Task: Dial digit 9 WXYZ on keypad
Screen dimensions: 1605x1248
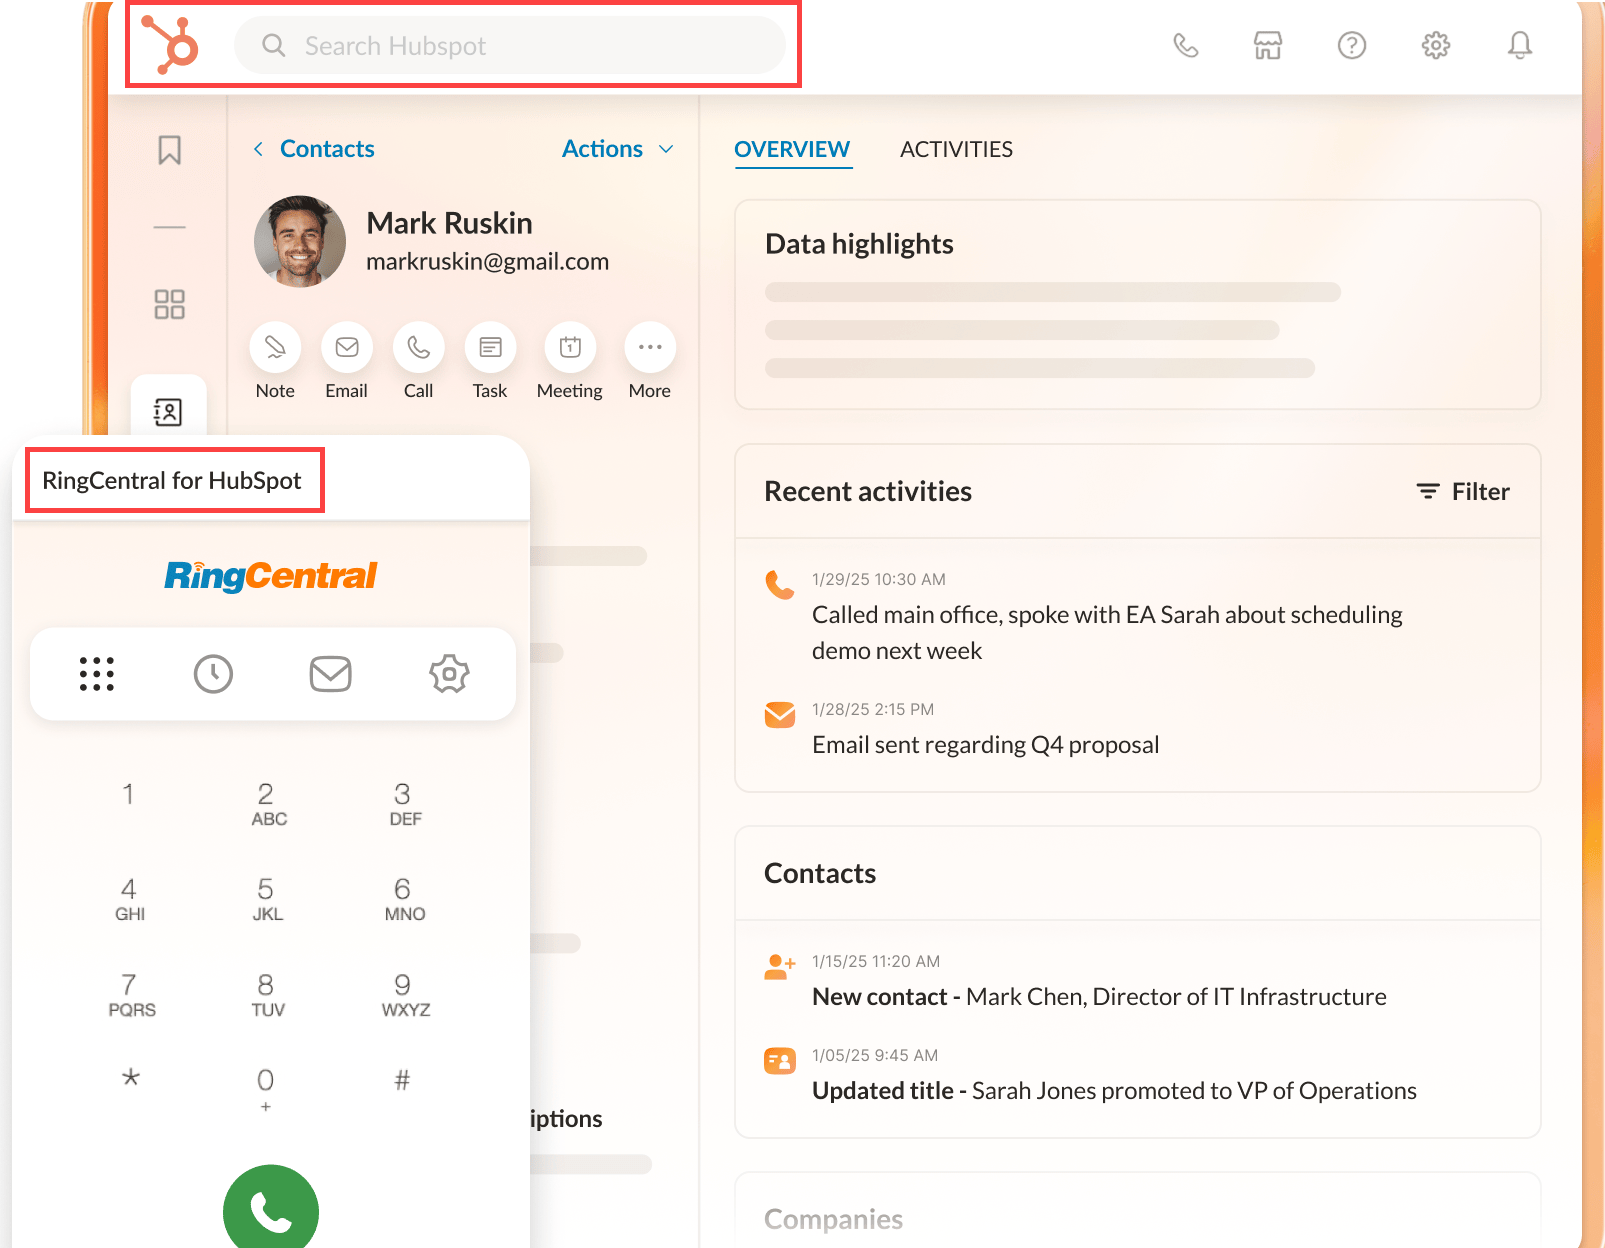Action: (x=405, y=995)
